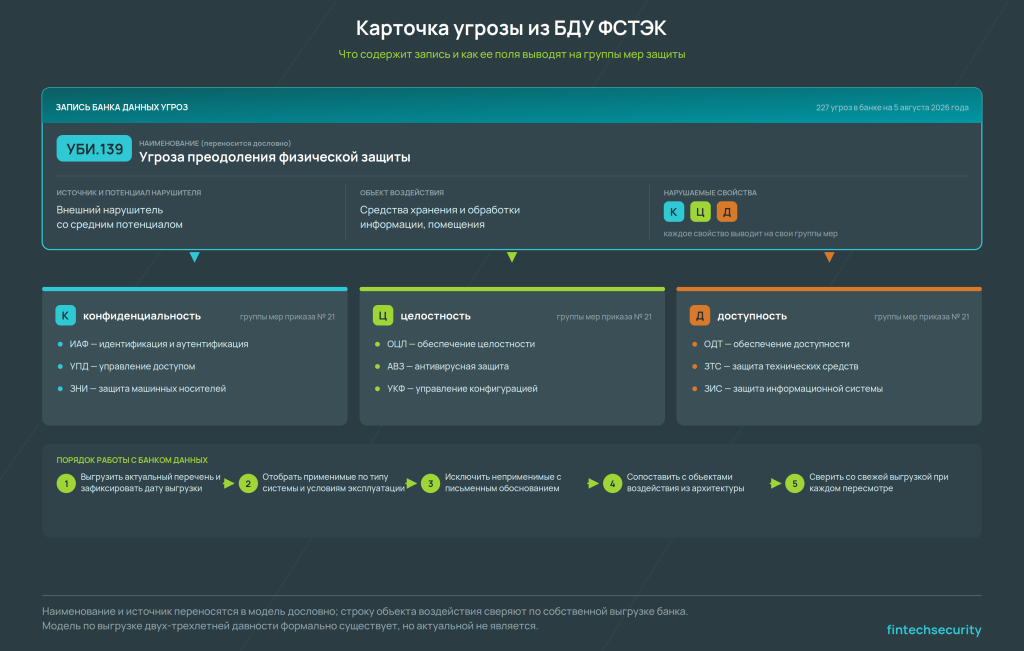Click the Ц icon in the целостность card

(383, 315)
